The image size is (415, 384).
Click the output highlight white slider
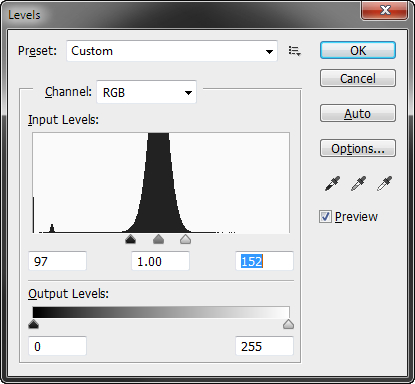tap(288, 324)
